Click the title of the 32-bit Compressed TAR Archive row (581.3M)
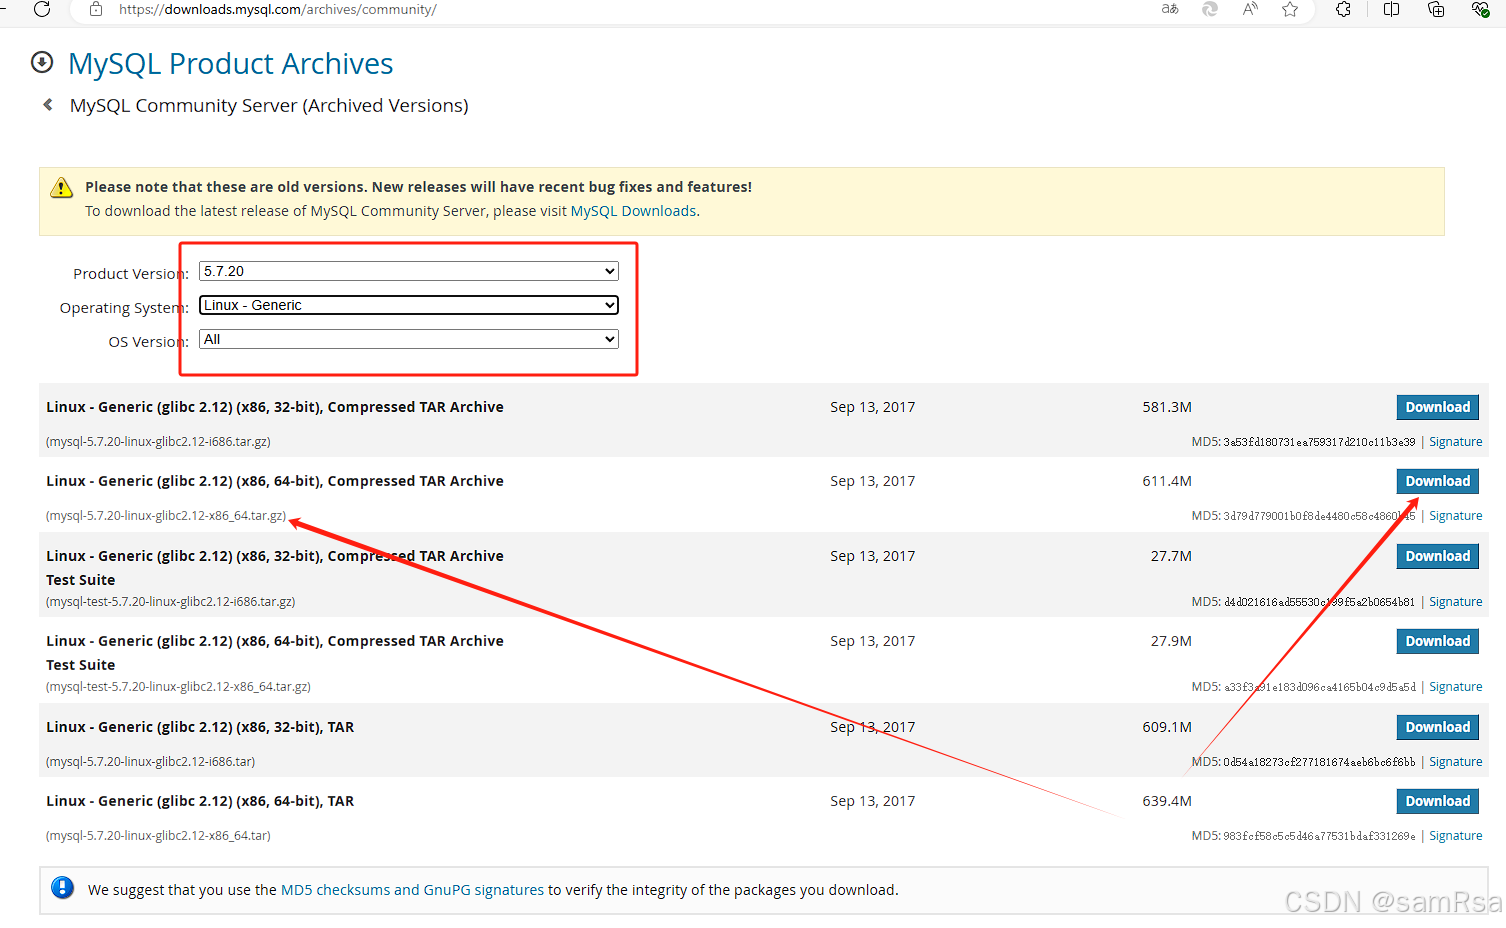The image size is (1506, 928). [275, 407]
